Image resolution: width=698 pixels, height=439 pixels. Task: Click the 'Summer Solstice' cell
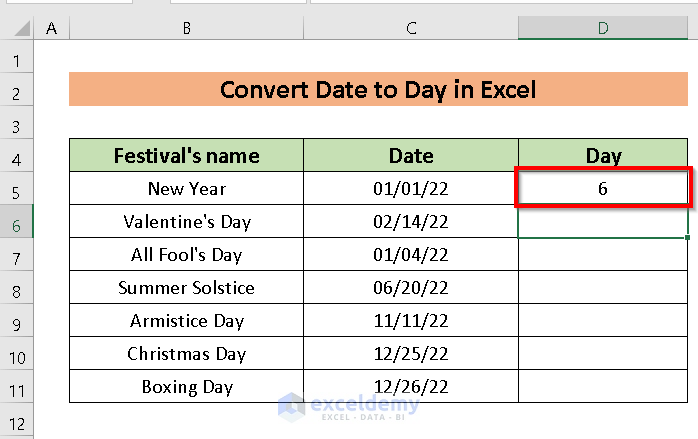pyautogui.click(x=186, y=288)
